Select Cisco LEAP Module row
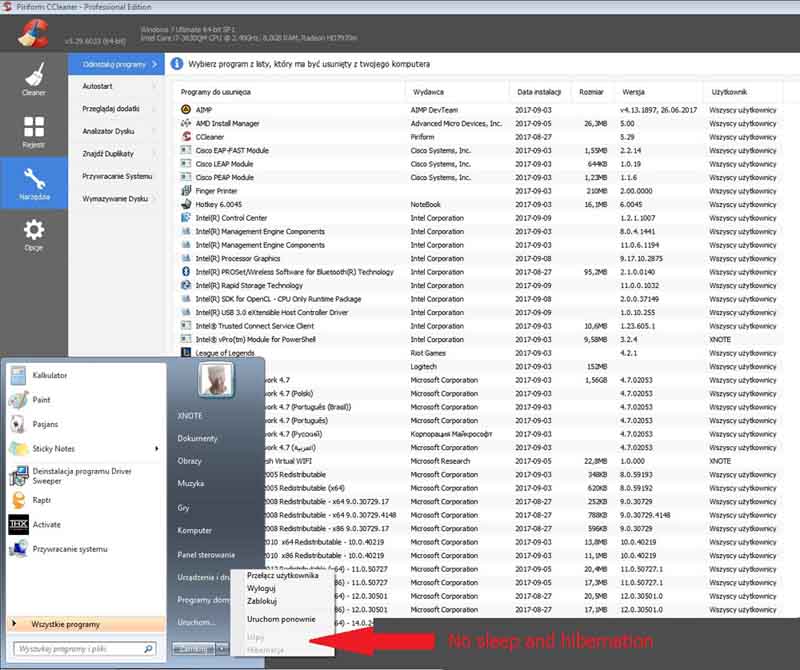 478,164
